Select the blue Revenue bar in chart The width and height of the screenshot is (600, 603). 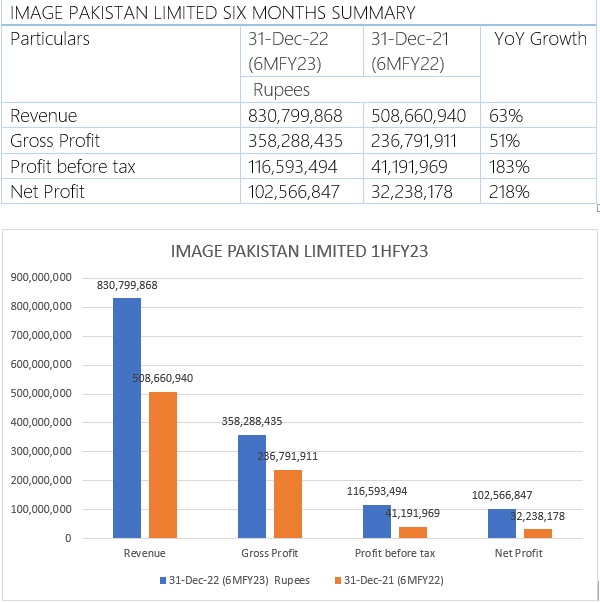coord(127,418)
